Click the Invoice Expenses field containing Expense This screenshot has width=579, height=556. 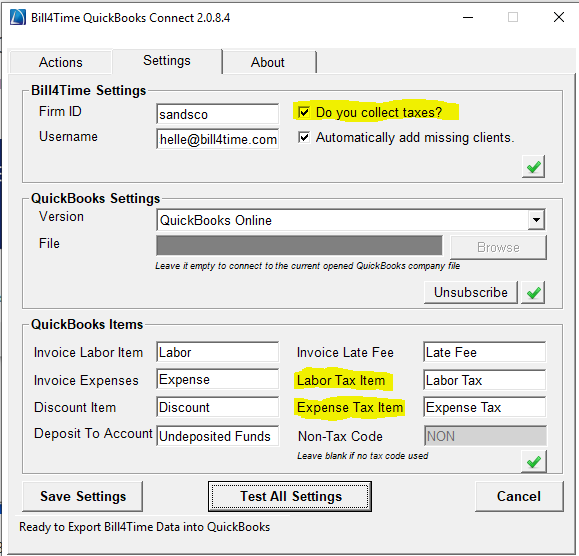coord(217,379)
